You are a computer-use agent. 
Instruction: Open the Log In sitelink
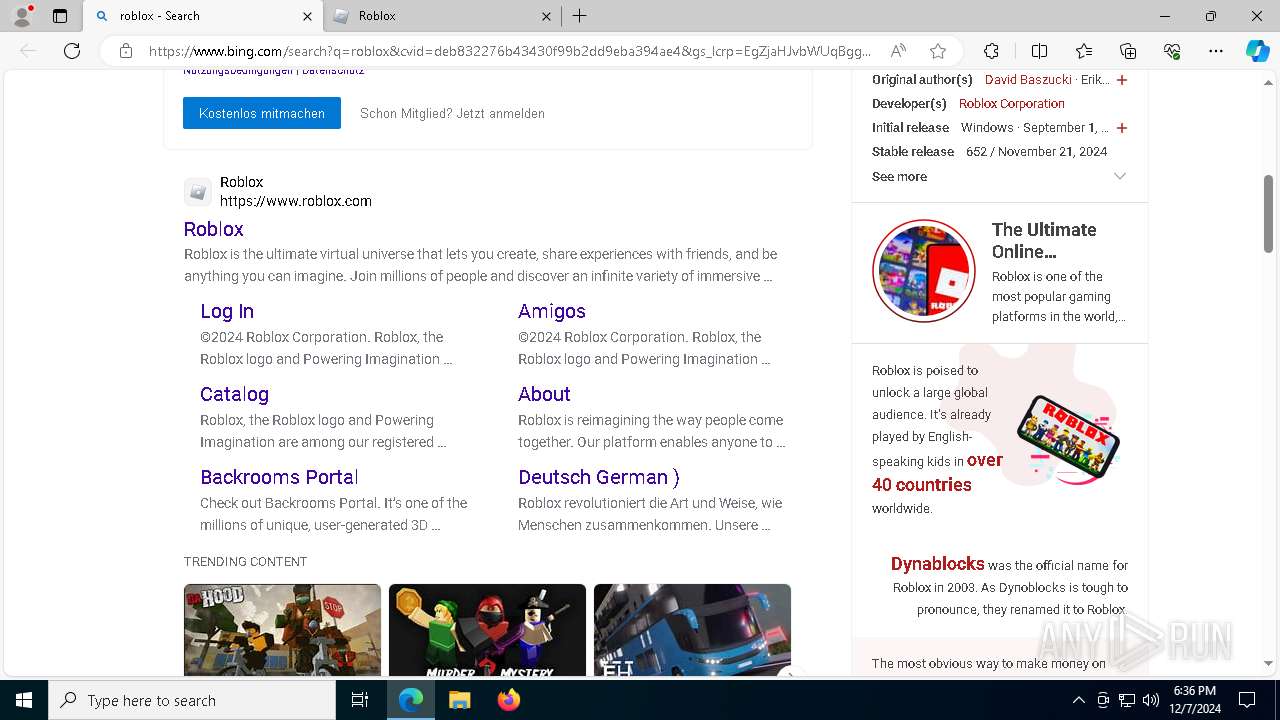point(227,311)
